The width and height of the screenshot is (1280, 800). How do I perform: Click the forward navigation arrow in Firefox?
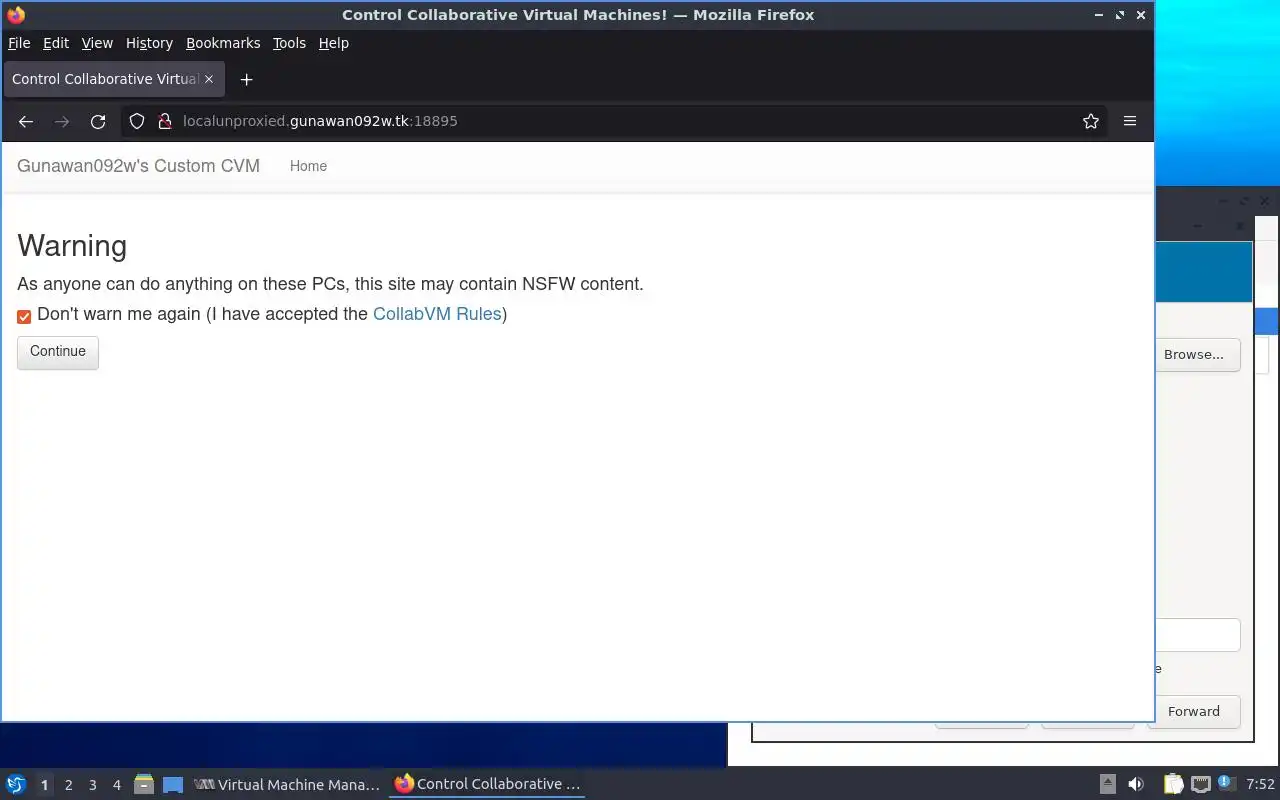coord(62,121)
